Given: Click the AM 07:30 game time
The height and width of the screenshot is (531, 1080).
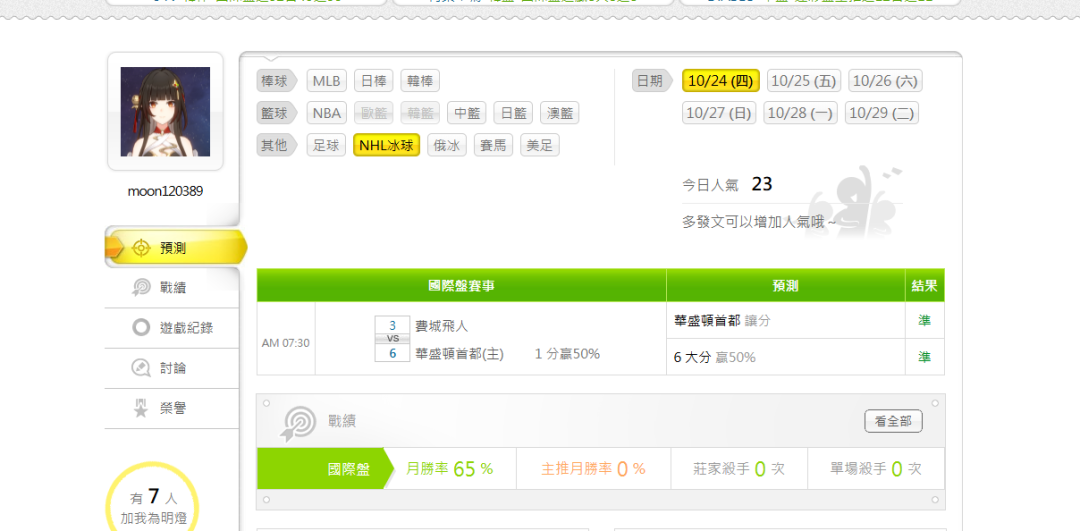Looking at the screenshot, I should pyautogui.click(x=286, y=343).
